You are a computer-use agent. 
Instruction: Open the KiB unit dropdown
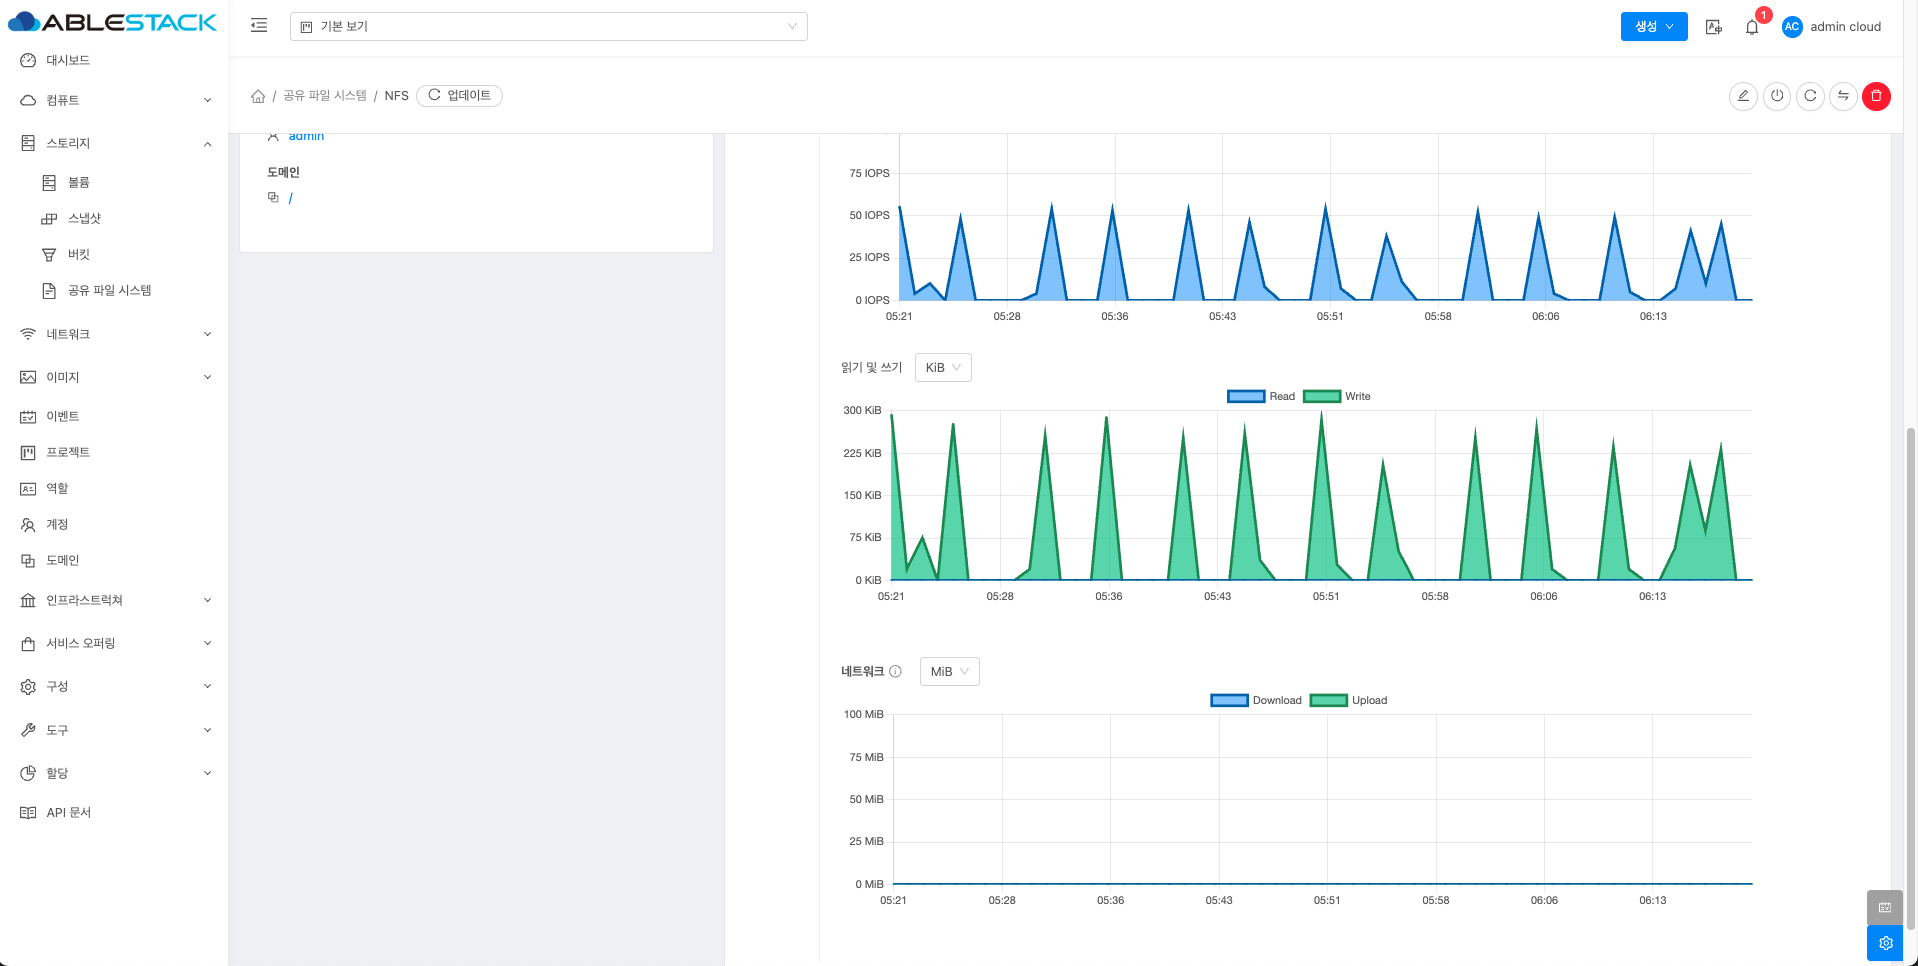coord(943,368)
